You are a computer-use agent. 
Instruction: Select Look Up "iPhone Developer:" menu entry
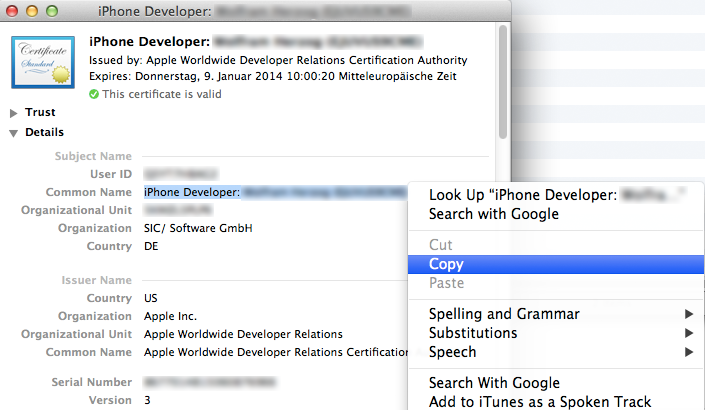pyautogui.click(x=556, y=195)
